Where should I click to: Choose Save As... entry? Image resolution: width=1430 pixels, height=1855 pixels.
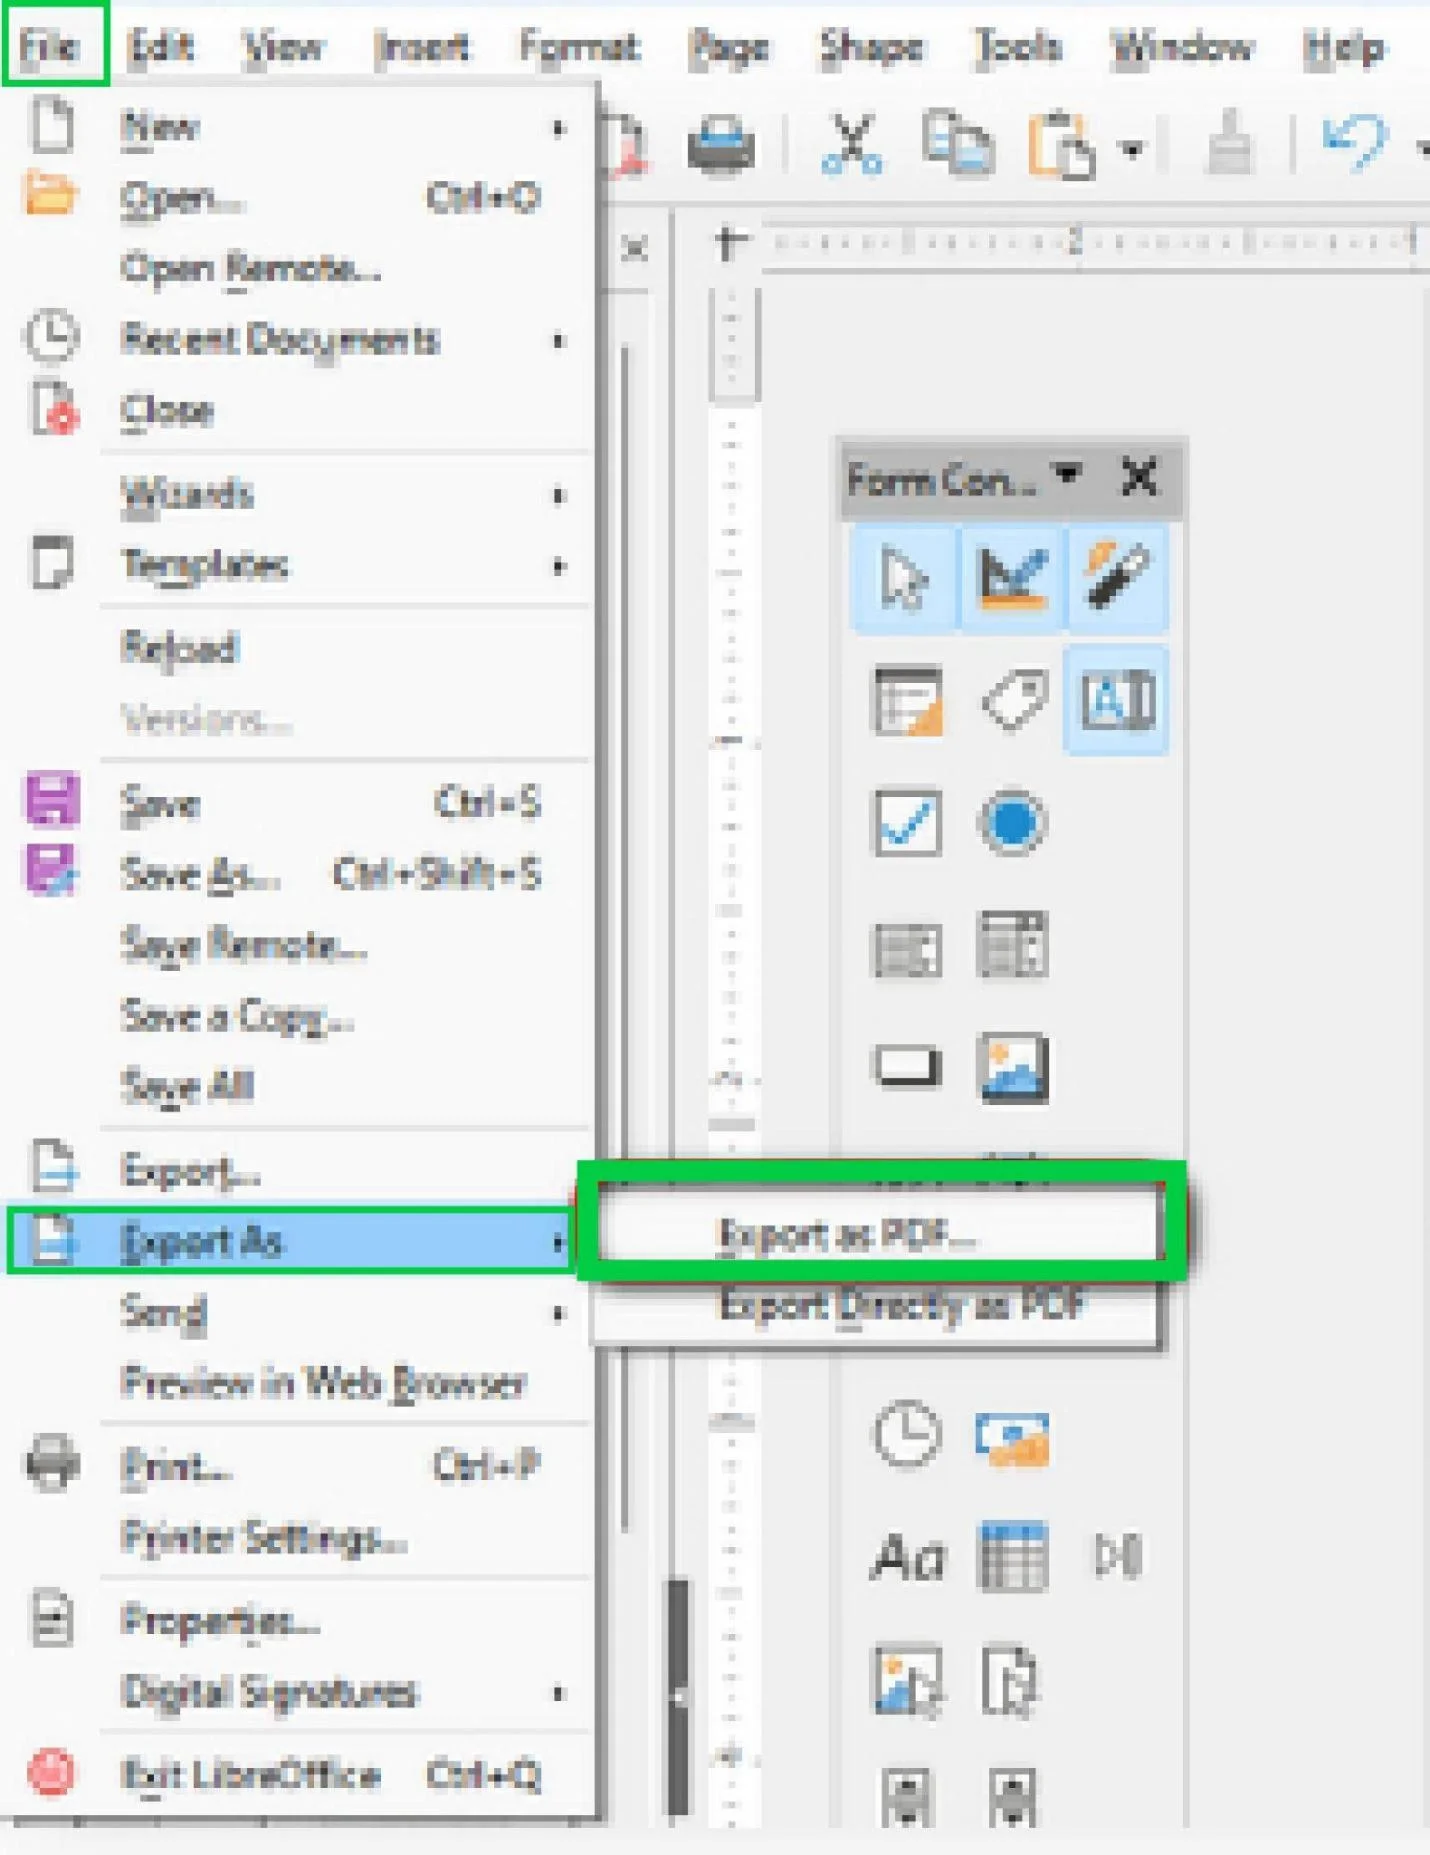coord(300,874)
